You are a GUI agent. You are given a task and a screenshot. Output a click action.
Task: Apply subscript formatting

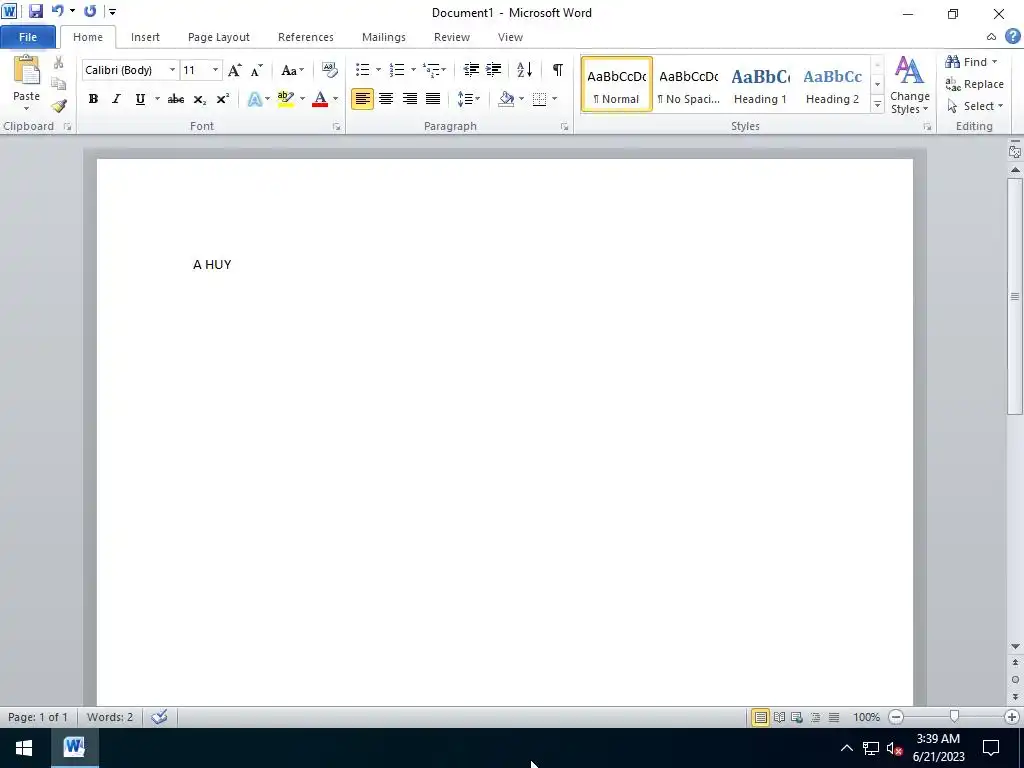pos(199,99)
